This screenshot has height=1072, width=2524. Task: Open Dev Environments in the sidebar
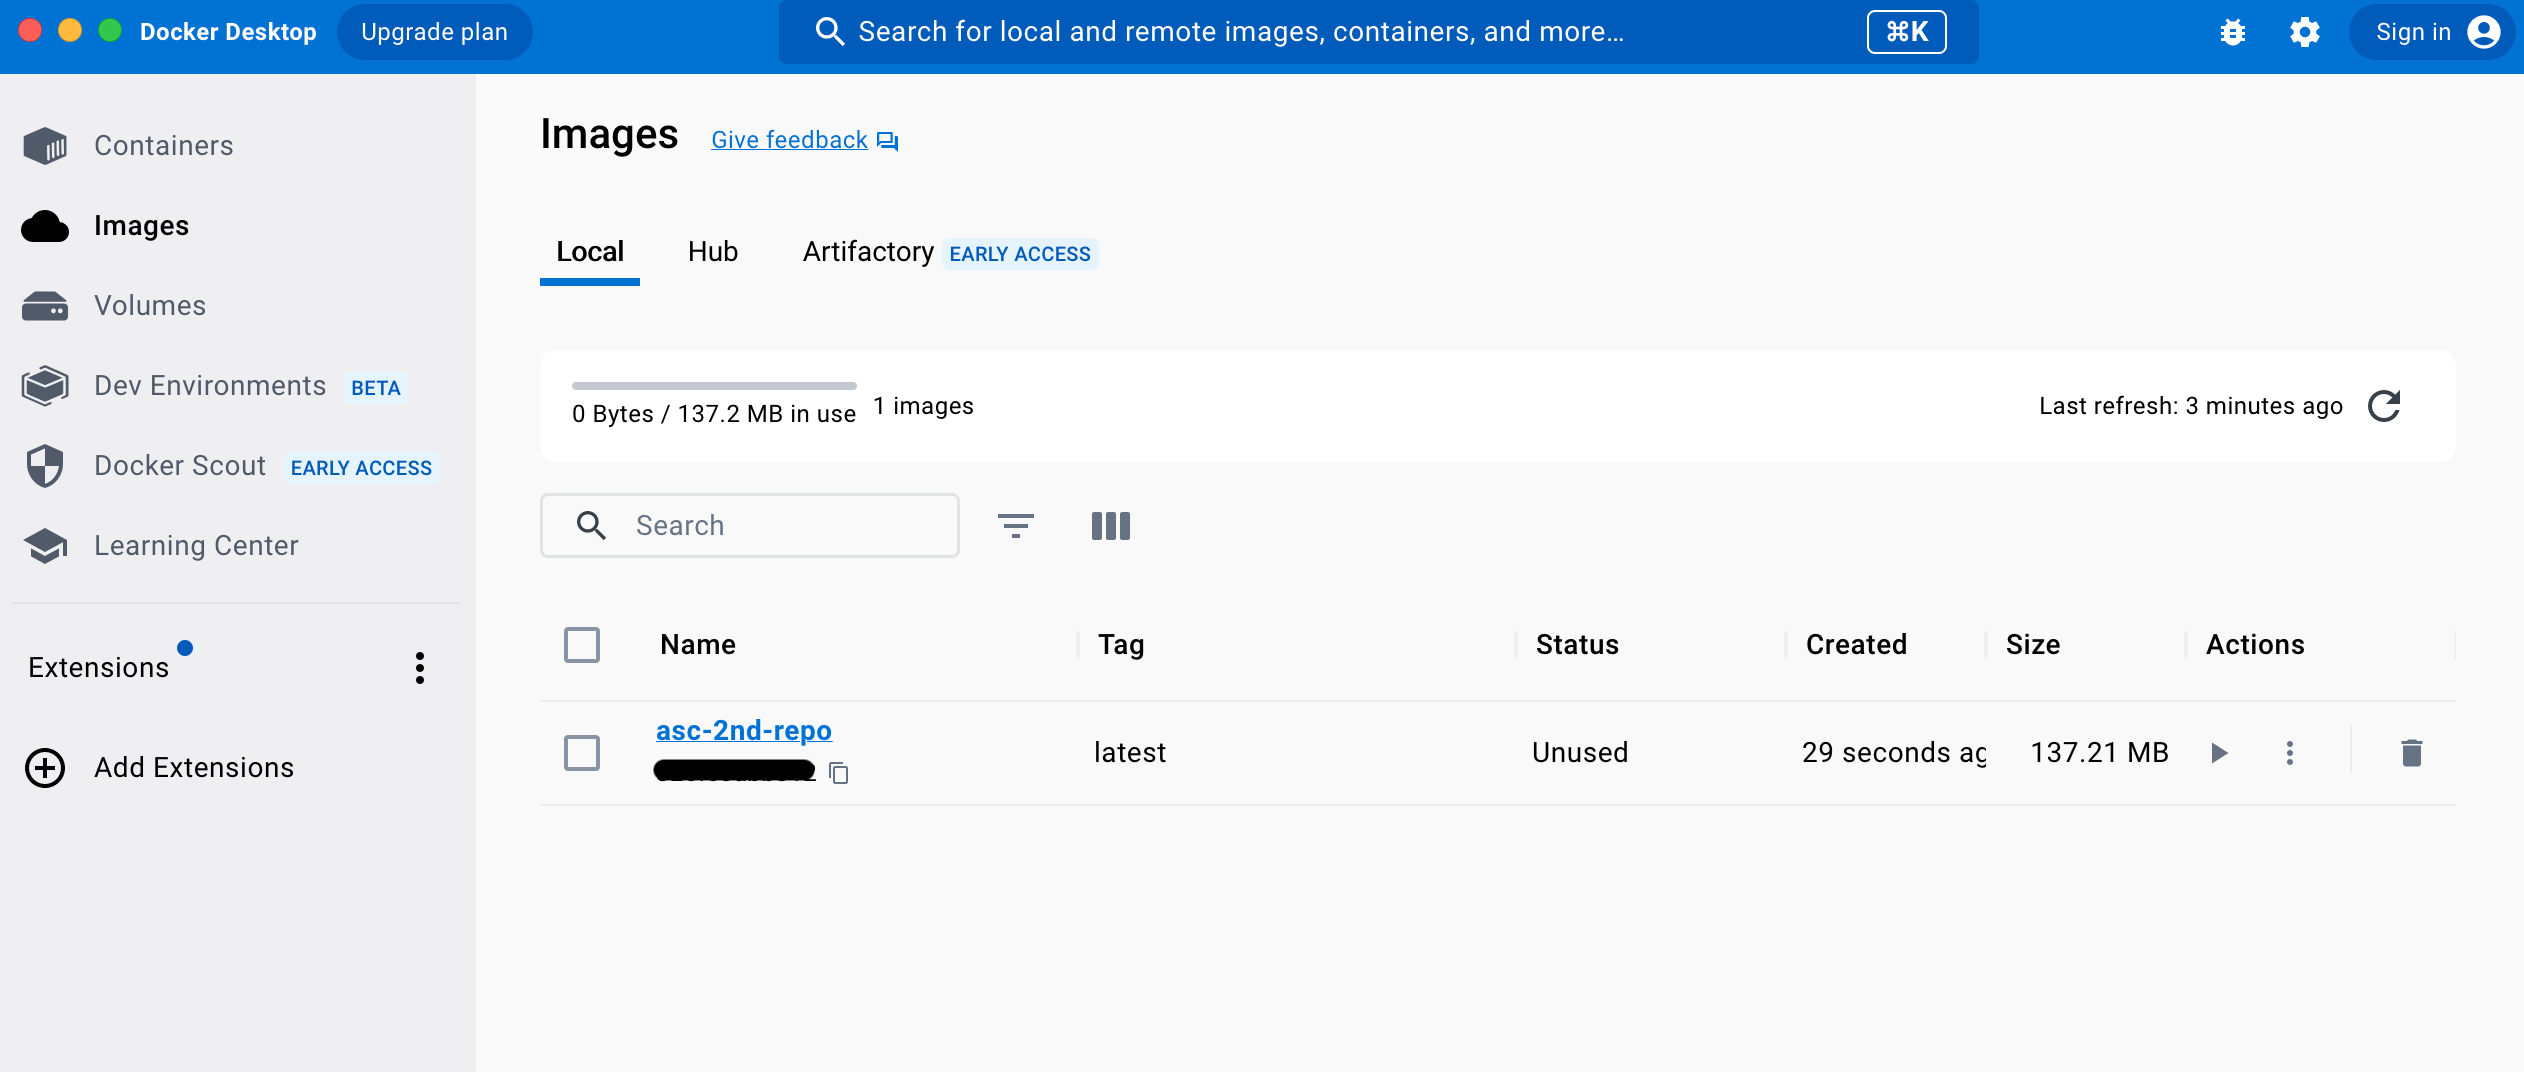(x=210, y=386)
